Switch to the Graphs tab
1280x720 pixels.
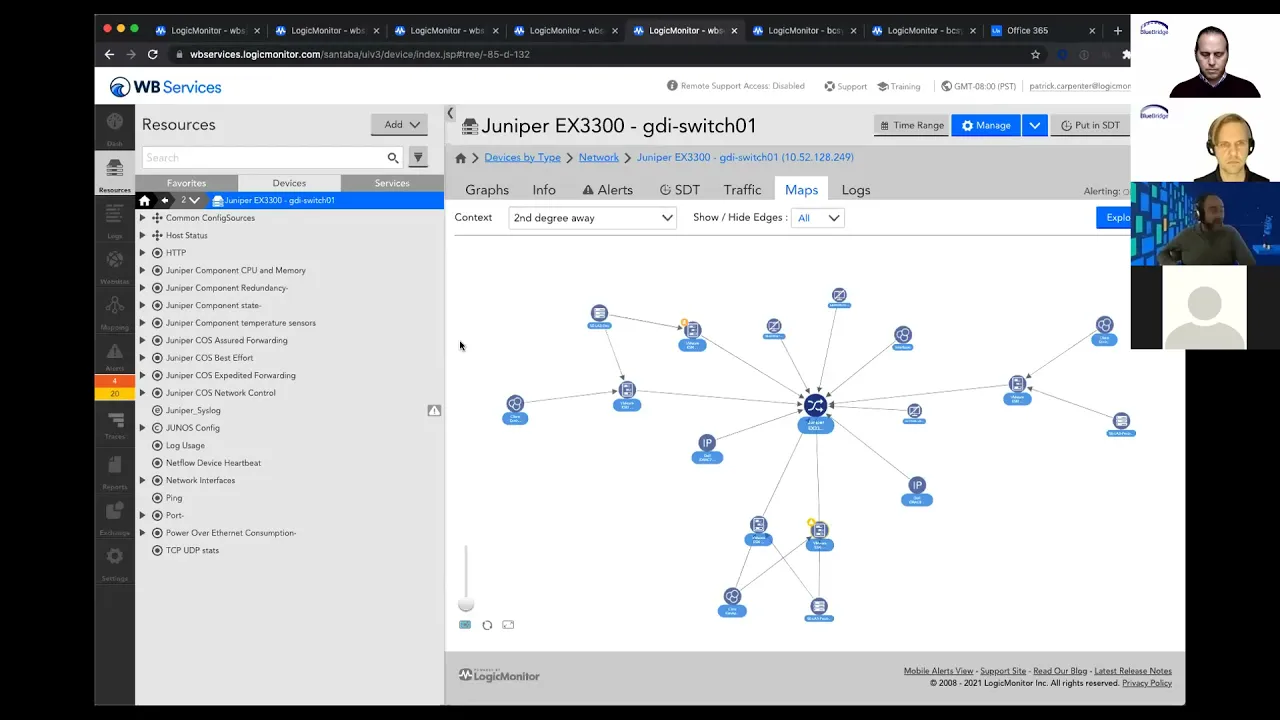[487, 190]
